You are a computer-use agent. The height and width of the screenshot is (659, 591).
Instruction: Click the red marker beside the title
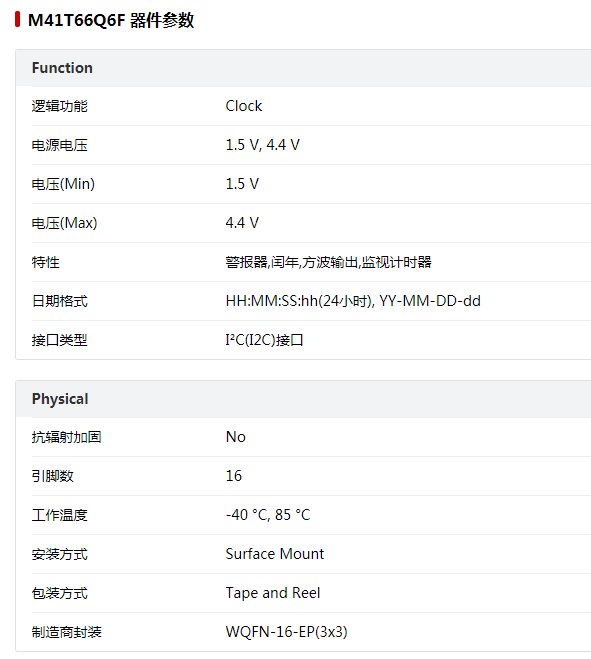coord(17,19)
